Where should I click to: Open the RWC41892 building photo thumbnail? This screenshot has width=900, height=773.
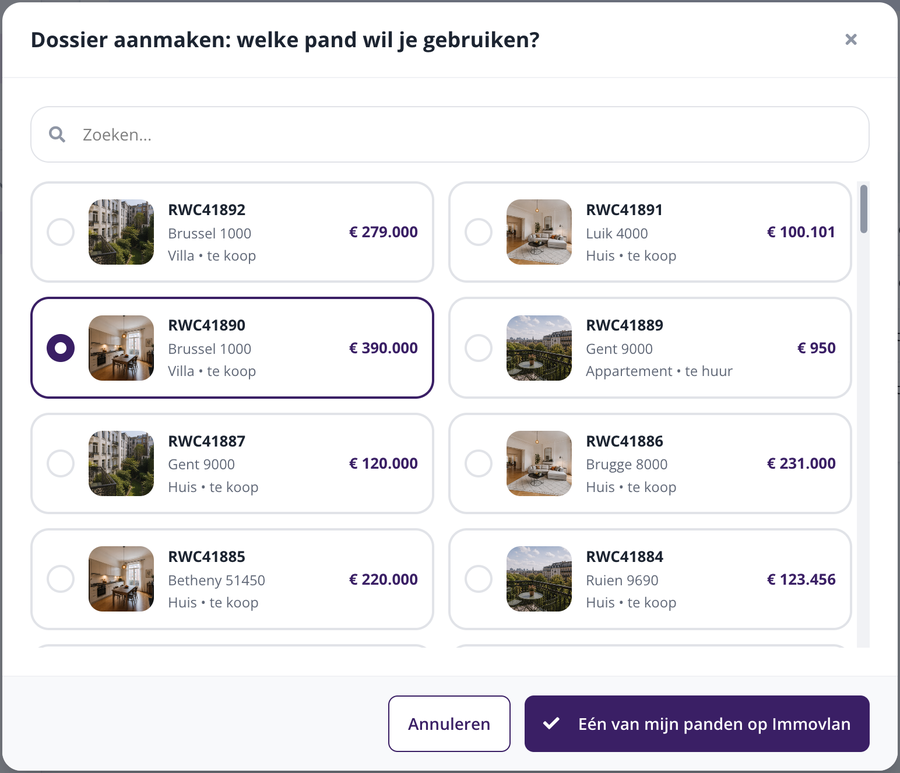121,232
